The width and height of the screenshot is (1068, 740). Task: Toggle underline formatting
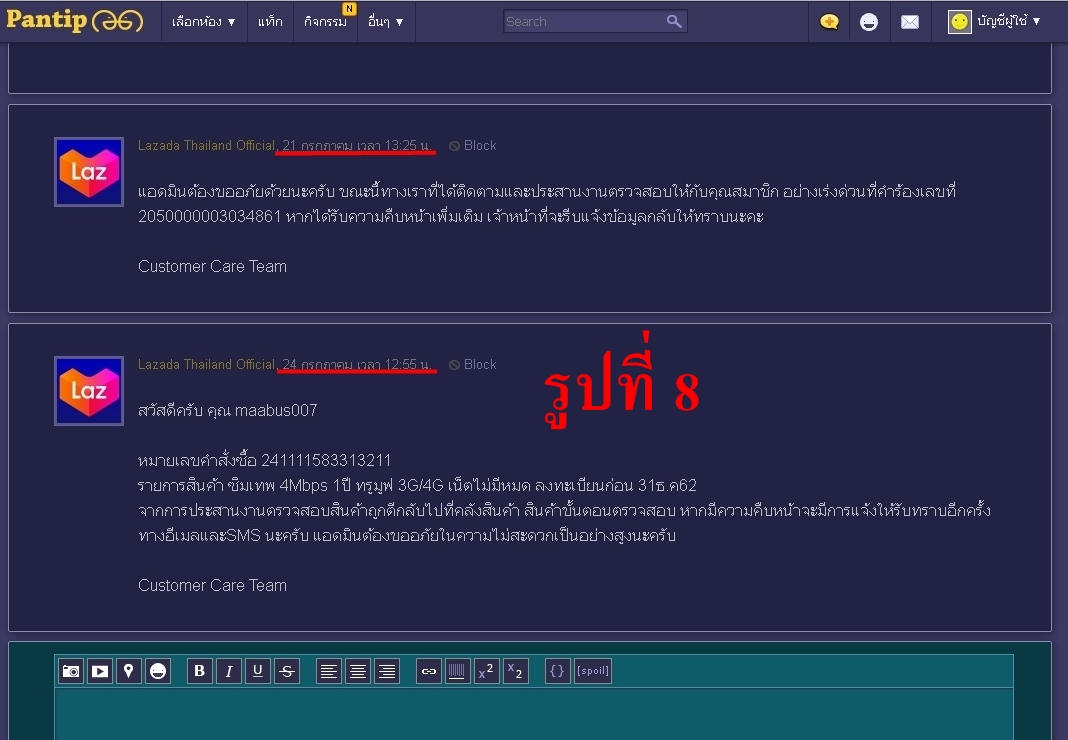point(257,671)
